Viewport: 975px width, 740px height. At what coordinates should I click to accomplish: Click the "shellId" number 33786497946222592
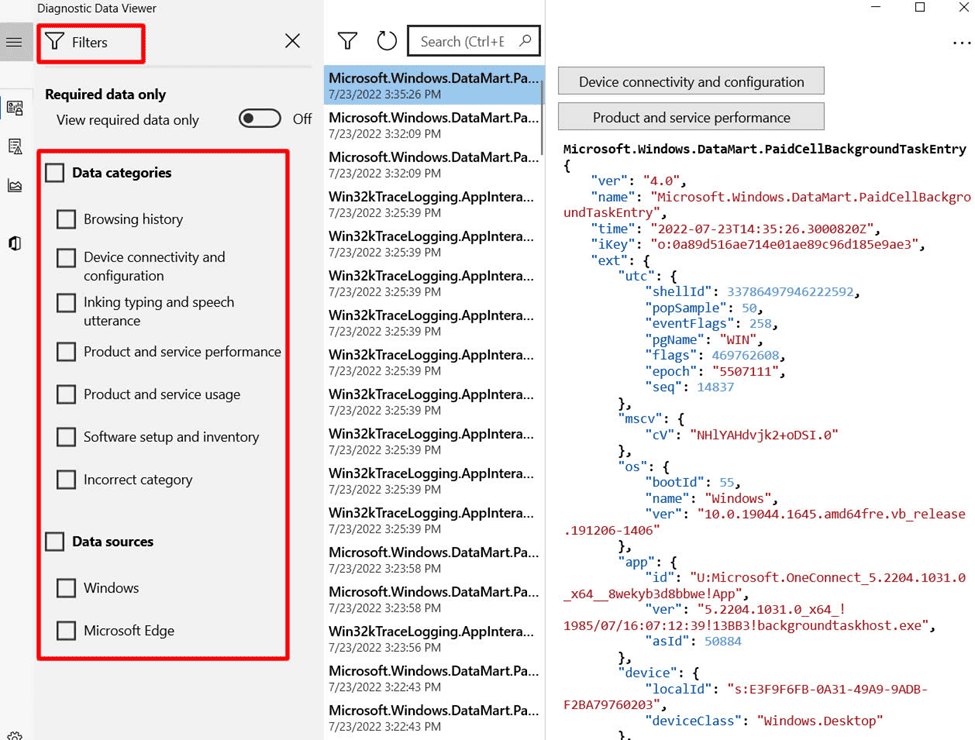(x=790, y=292)
